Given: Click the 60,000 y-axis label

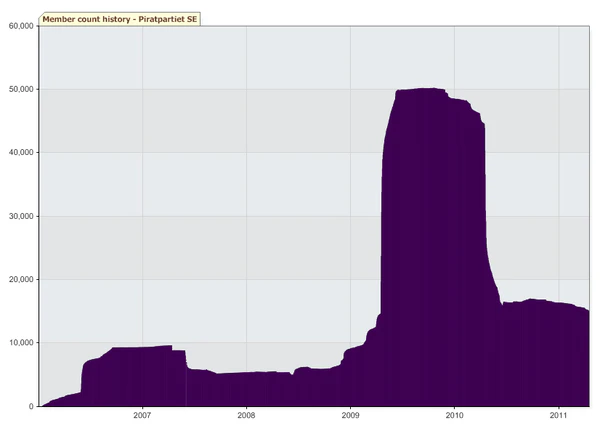Looking at the screenshot, I should pos(18,26).
